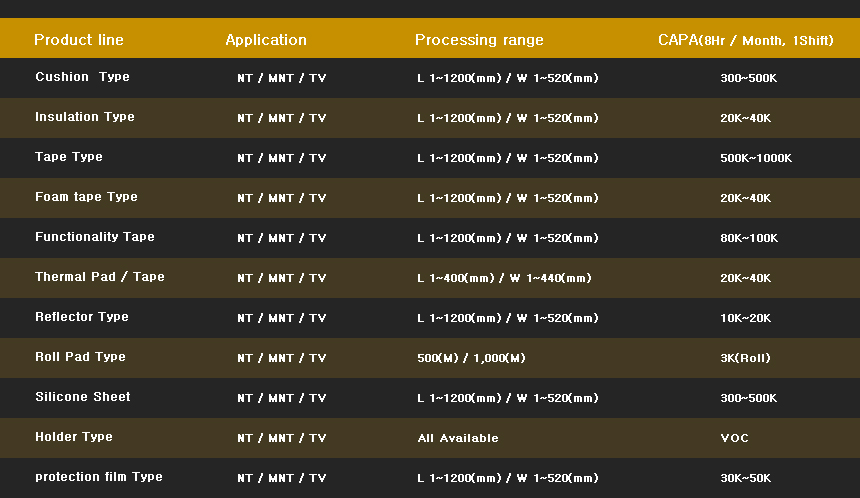The image size is (860, 498).
Task: Click the Insulation Type row label
Action: coord(85,117)
